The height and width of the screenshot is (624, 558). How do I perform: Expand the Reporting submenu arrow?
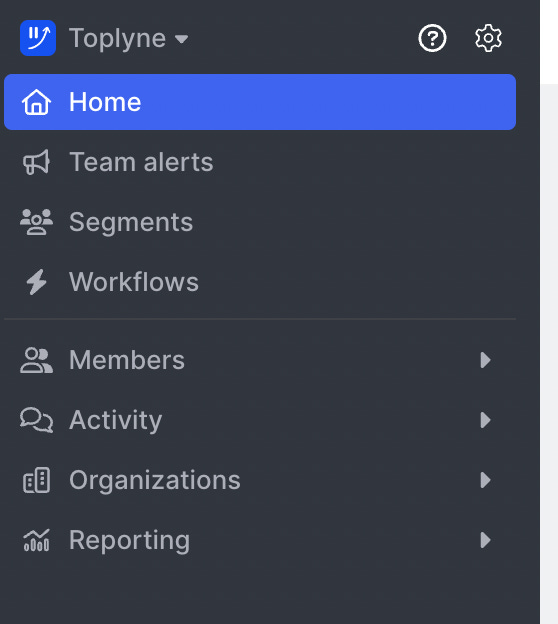coord(485,540)
